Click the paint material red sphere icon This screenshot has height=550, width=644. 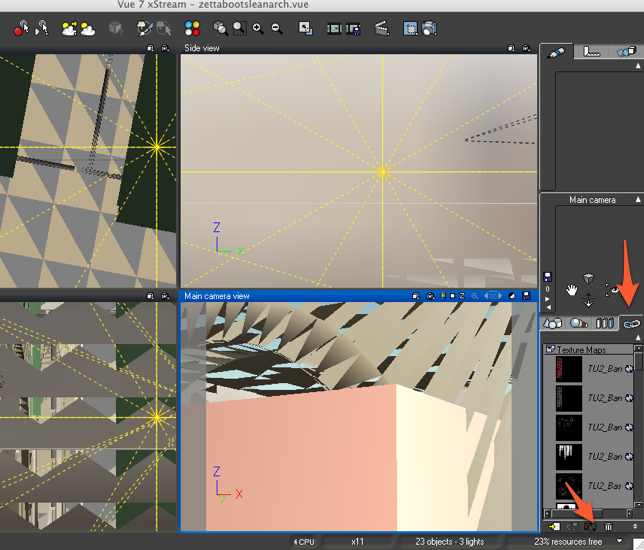(20, 28)
